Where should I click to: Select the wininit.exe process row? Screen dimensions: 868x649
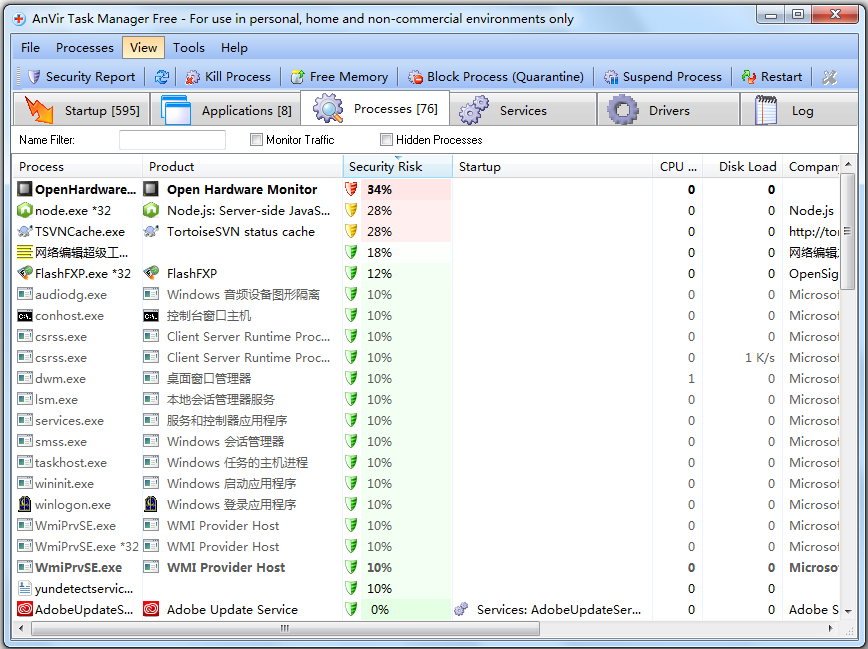[426, 484]
